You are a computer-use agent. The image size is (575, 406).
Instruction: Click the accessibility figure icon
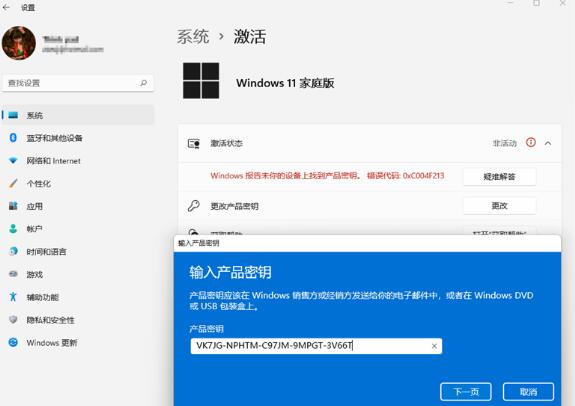click(x=13, y=297)
